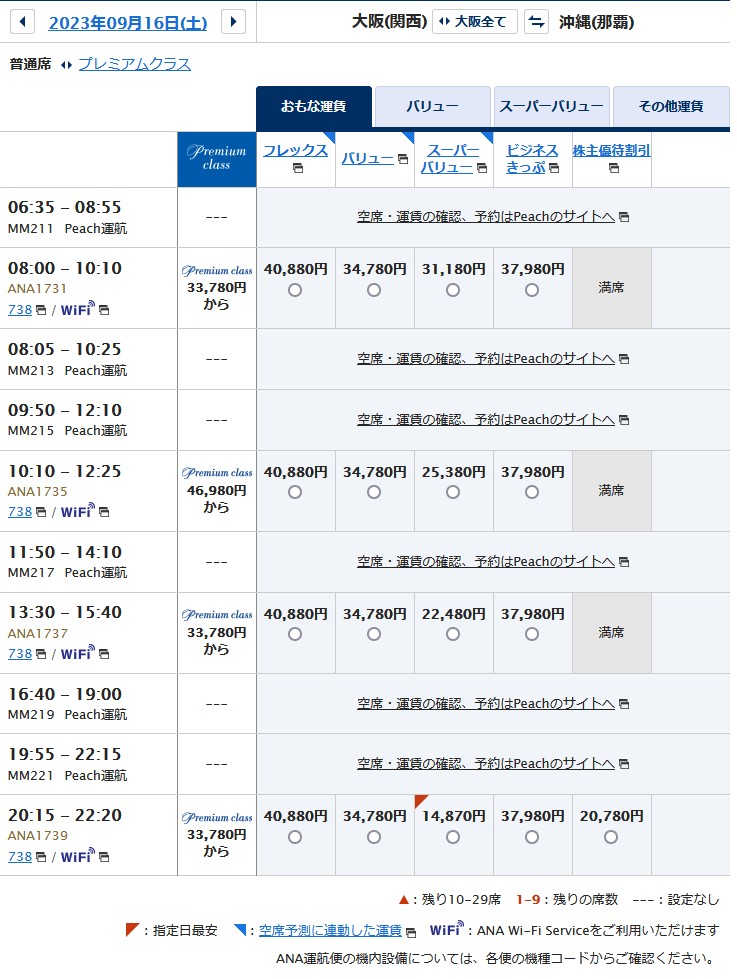Switch to プレミアムクラス seat class

pos(134,64)
